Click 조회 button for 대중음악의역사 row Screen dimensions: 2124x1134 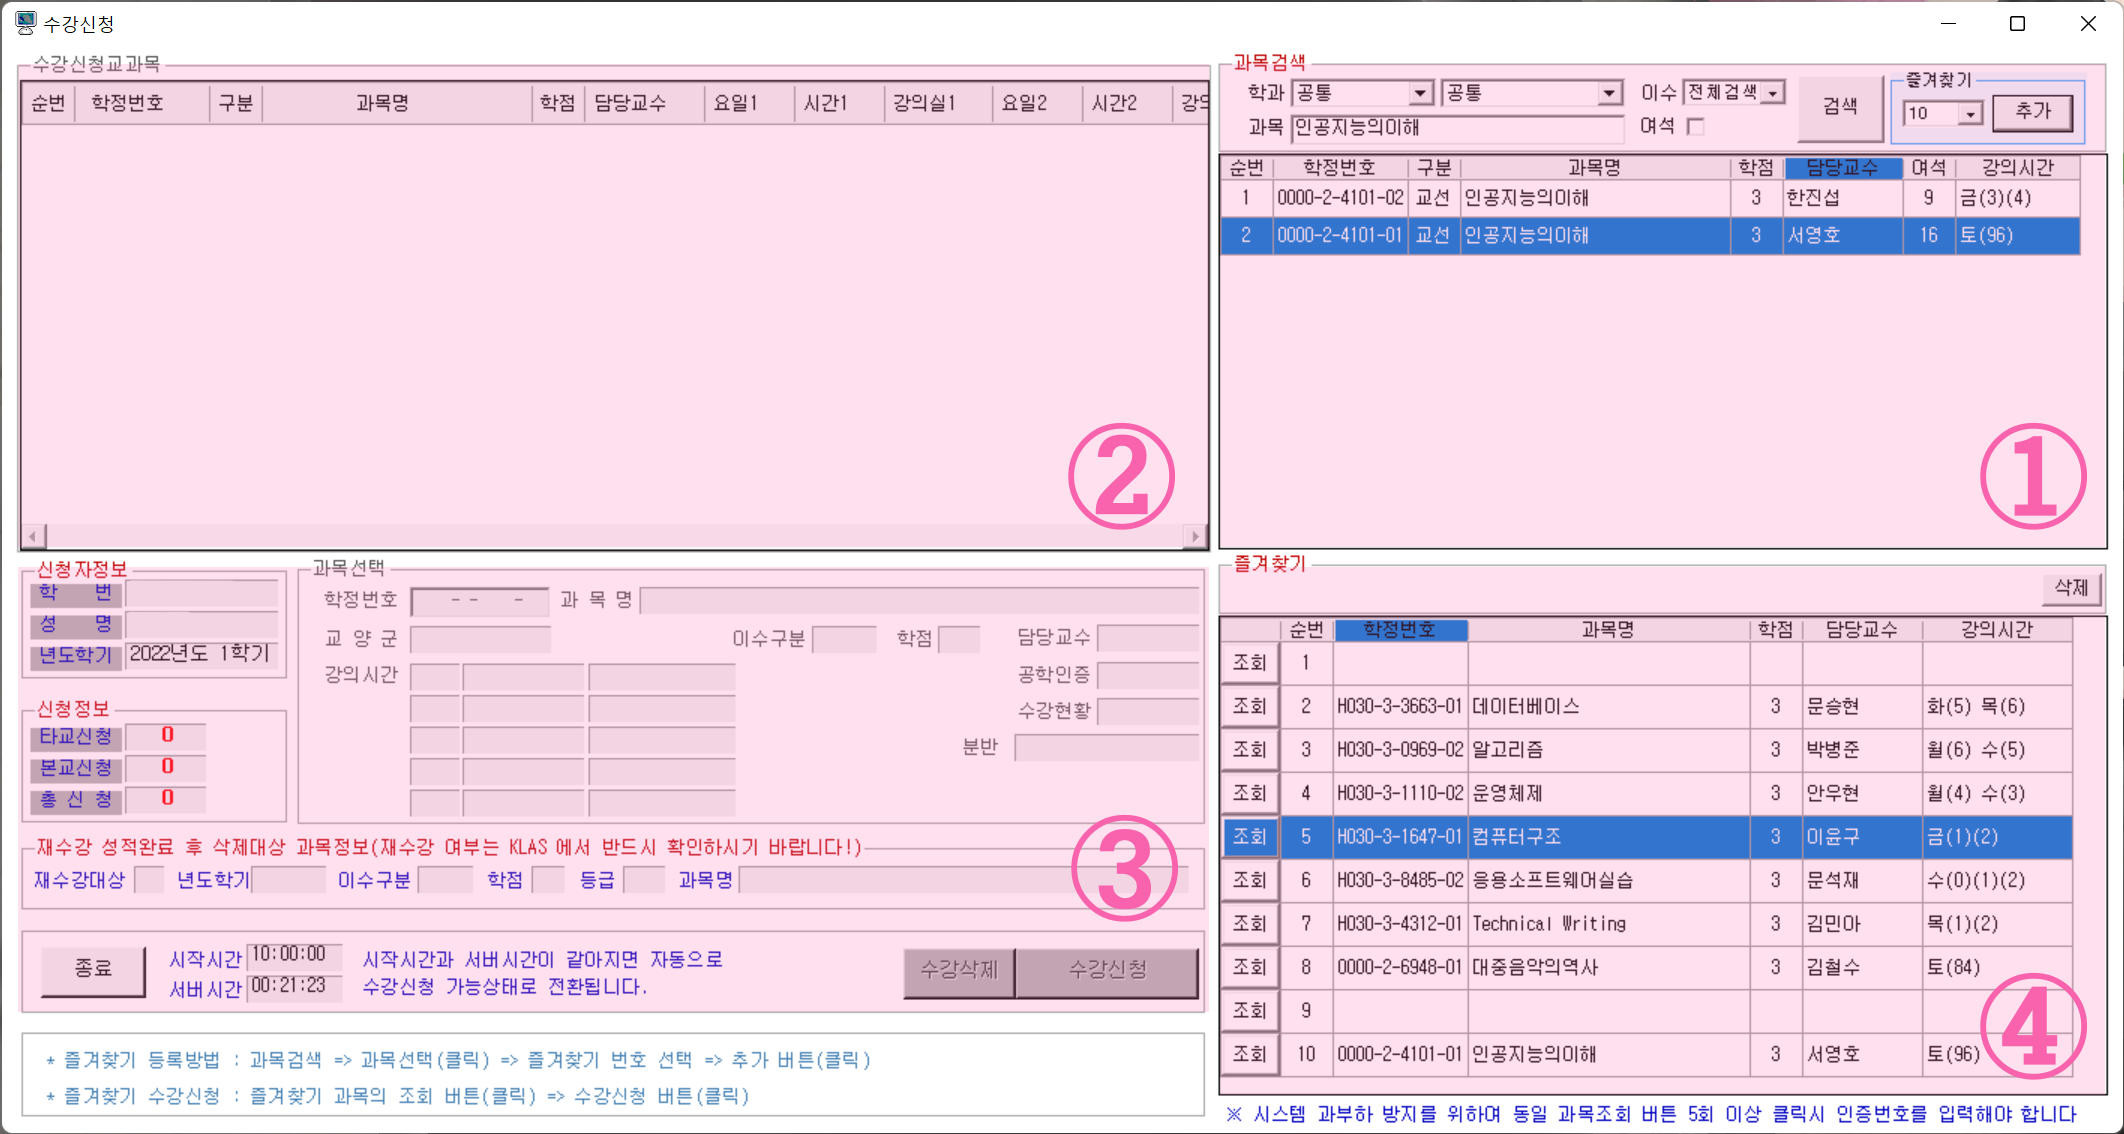tap(1250, 967)
